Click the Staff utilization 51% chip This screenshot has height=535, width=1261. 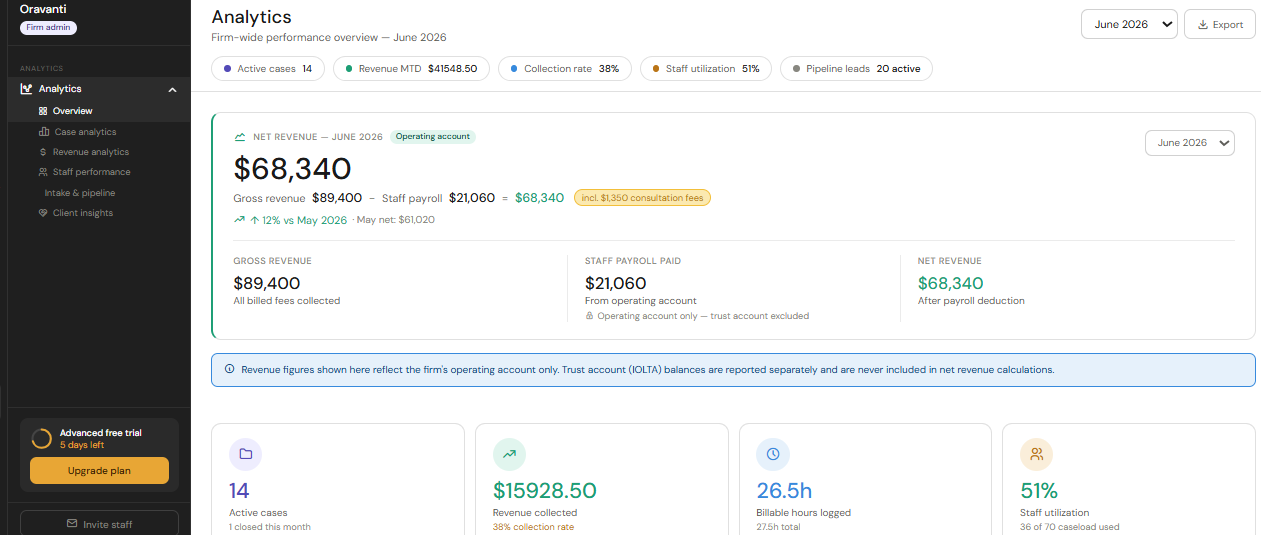point(706,69)
